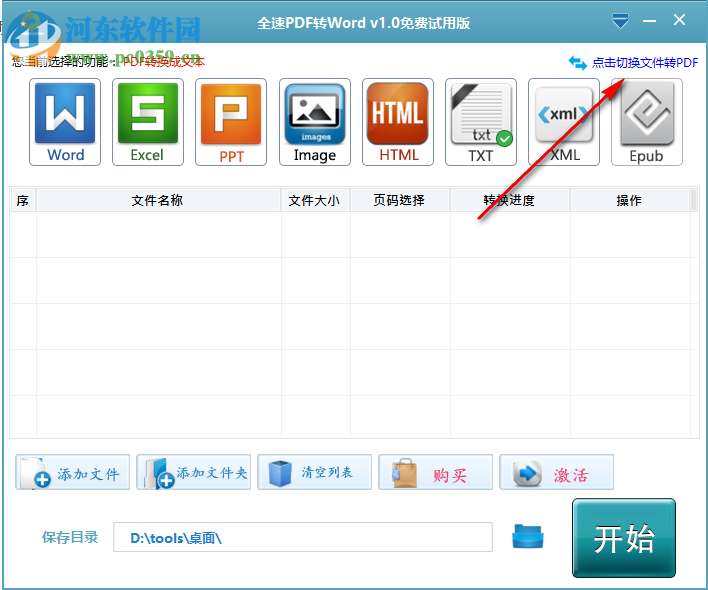Select the TXT format icon
This screenshot has height=590, width=708.
481,122
